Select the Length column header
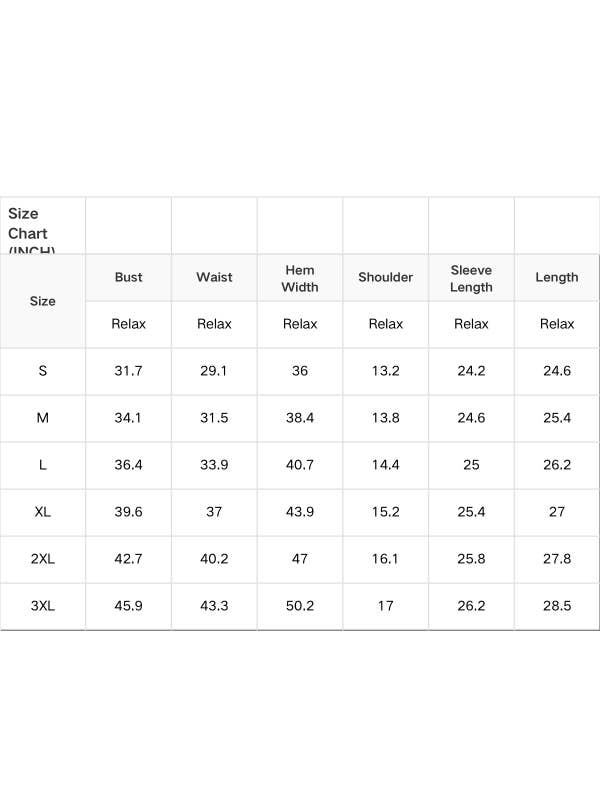Screen dimensions: 600x800 (x=557, y=277)
